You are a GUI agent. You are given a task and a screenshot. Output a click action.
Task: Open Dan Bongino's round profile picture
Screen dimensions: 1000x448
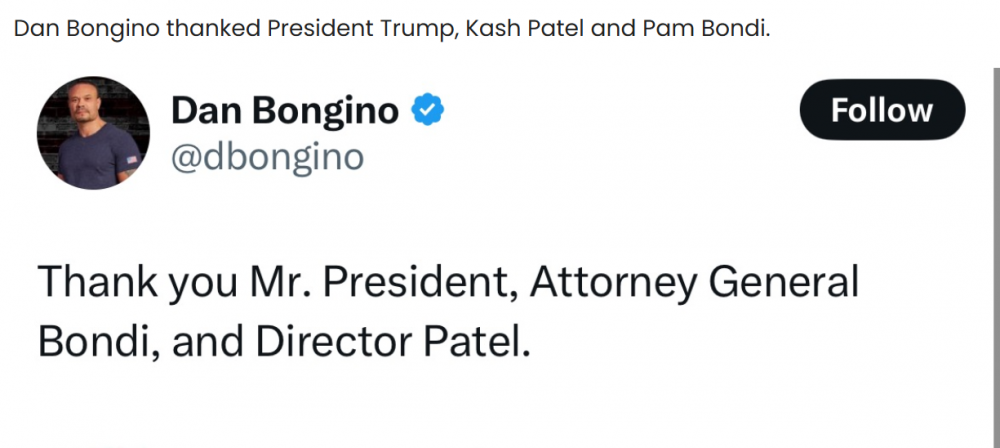tap(93, 133)
